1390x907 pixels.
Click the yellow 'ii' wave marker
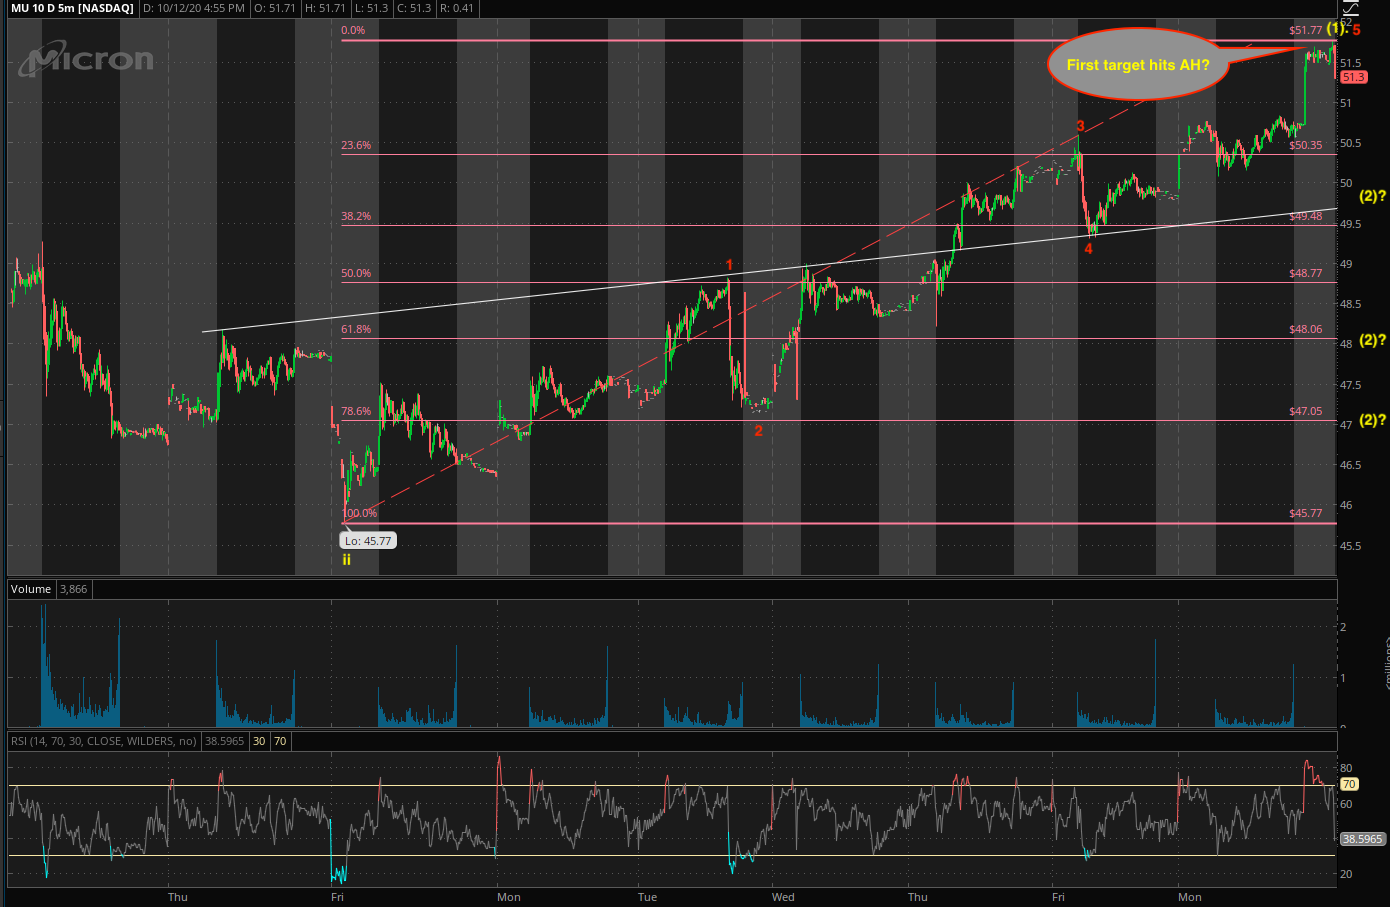[x=347, y=560]
